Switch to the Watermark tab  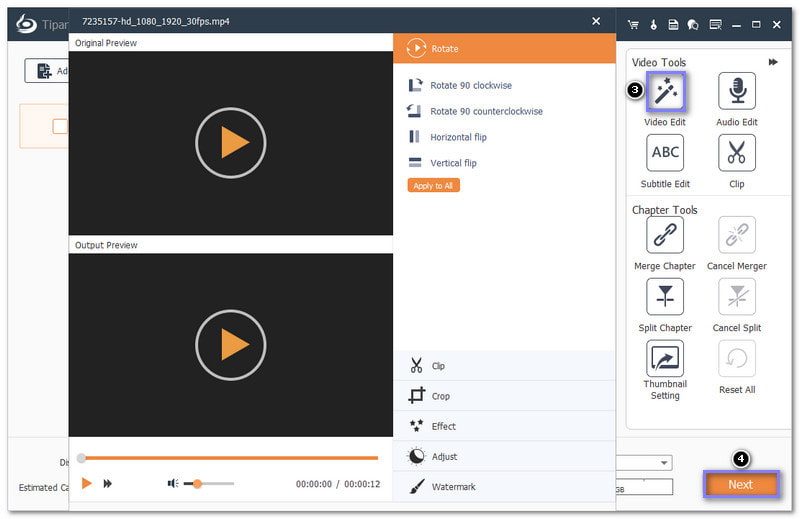453,487
